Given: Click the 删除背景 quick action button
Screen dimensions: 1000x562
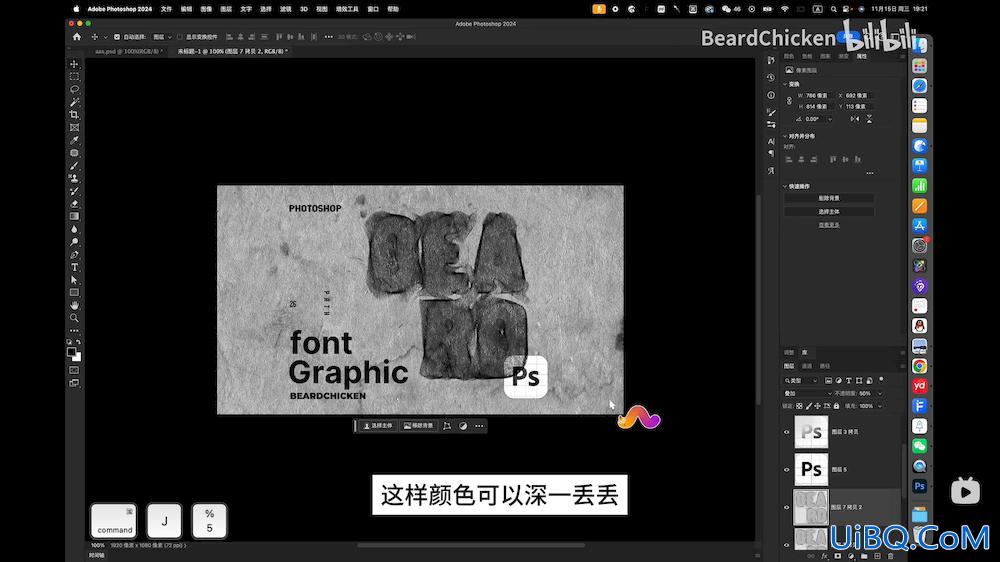Looking at the screenshot, I should [829, 198].
